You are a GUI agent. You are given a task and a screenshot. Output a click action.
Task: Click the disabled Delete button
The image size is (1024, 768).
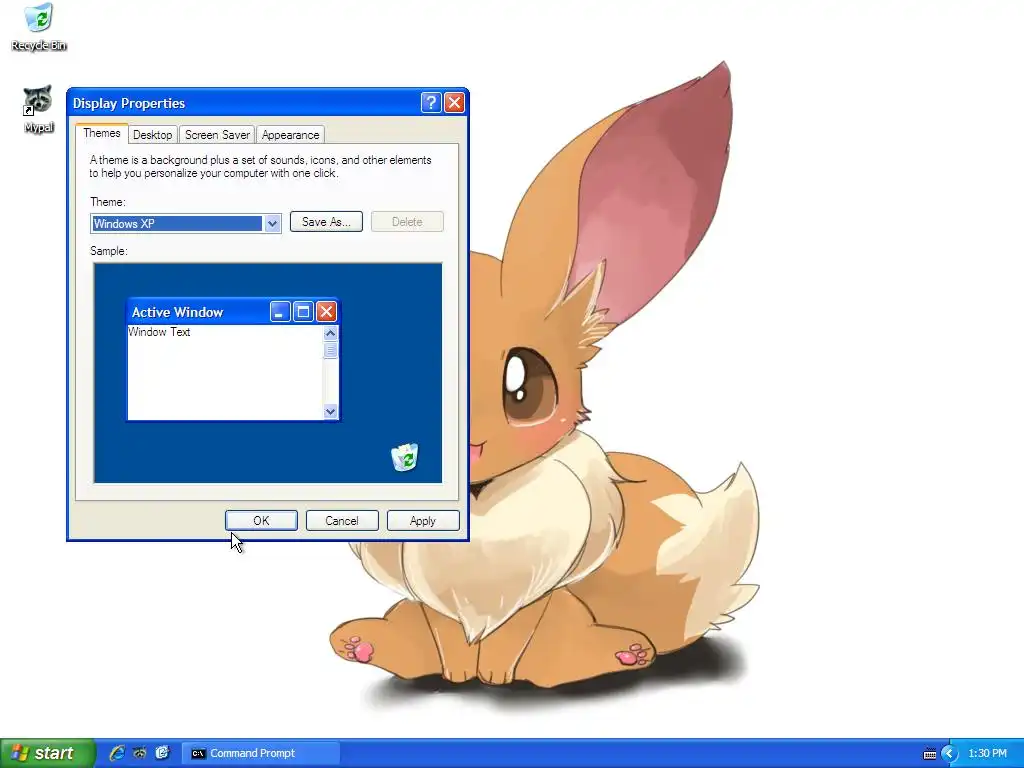click(x=407, y=221)
